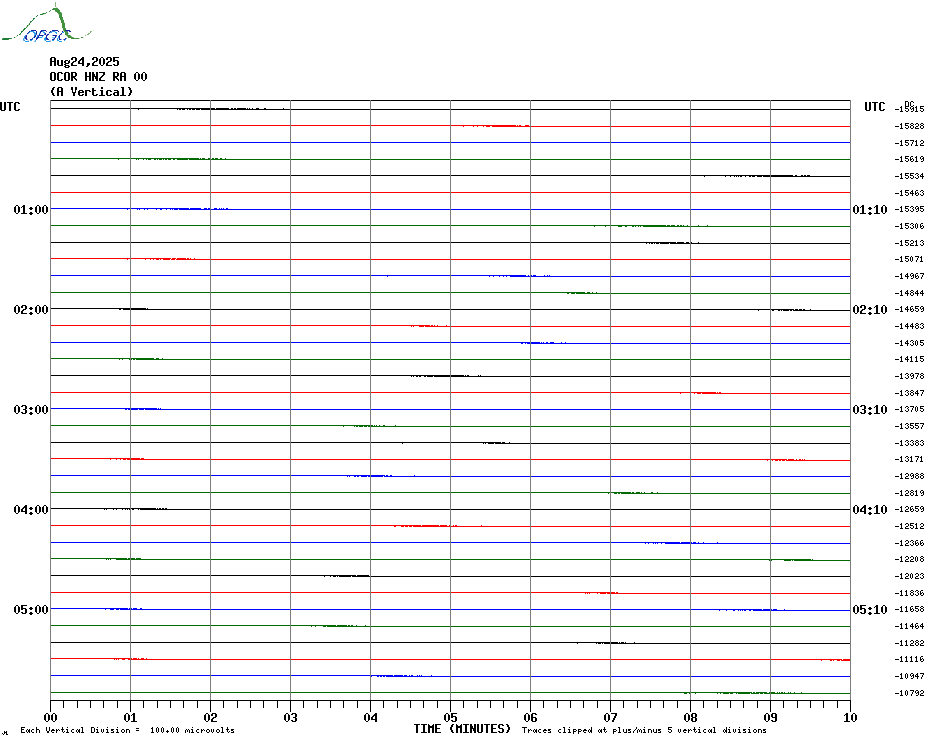The image size is (930, 744).
Task: Click minute tick label 02
Action: click(x=211, y=717)
